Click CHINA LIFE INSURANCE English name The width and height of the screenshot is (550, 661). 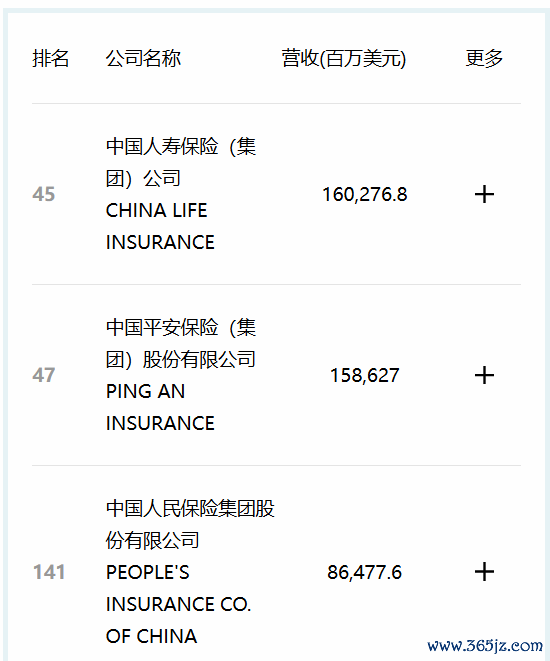(x=160, y=226)
